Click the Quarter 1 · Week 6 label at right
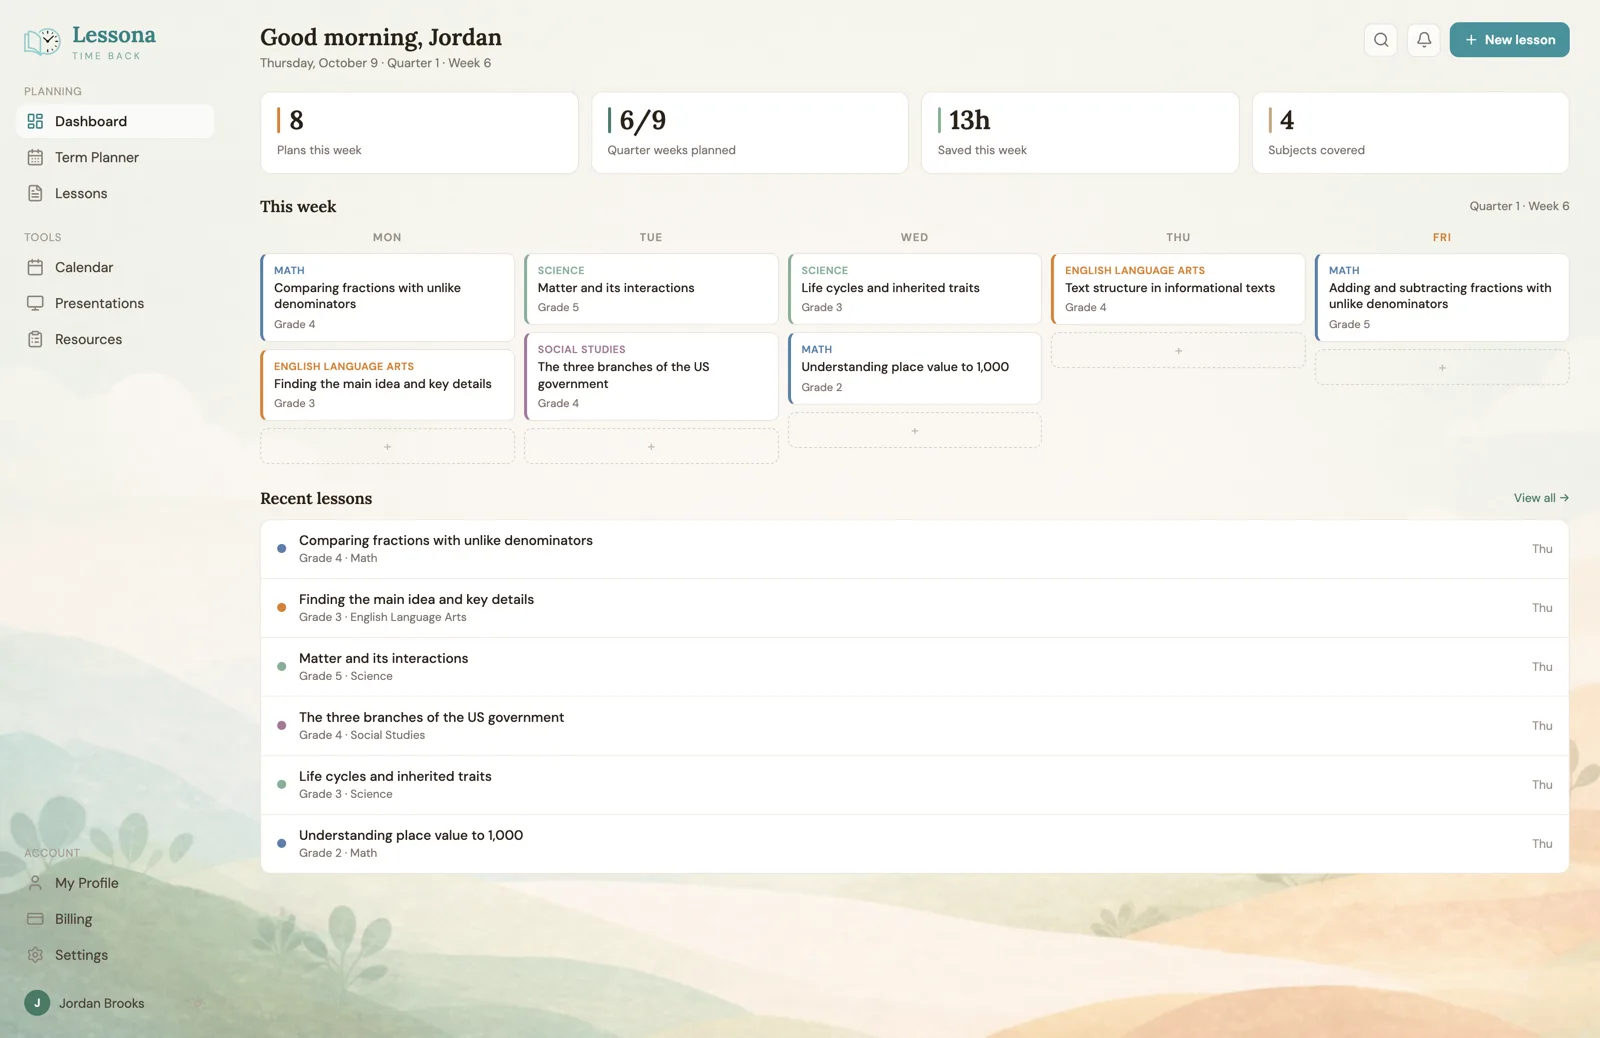Image resolution: width=1600 pixels, height=1038 pixels. 1519,206
